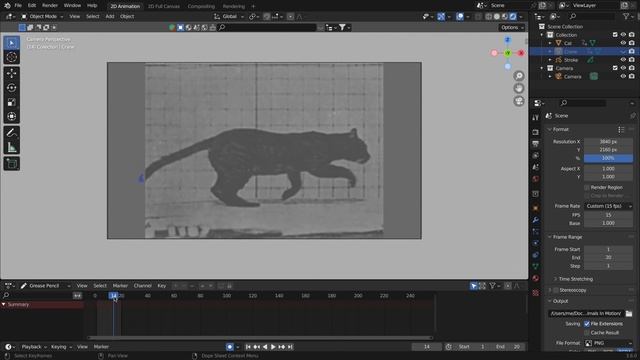Play the animation in reverse
This screenshot has height=360, width=640.
tap(265, 347)
